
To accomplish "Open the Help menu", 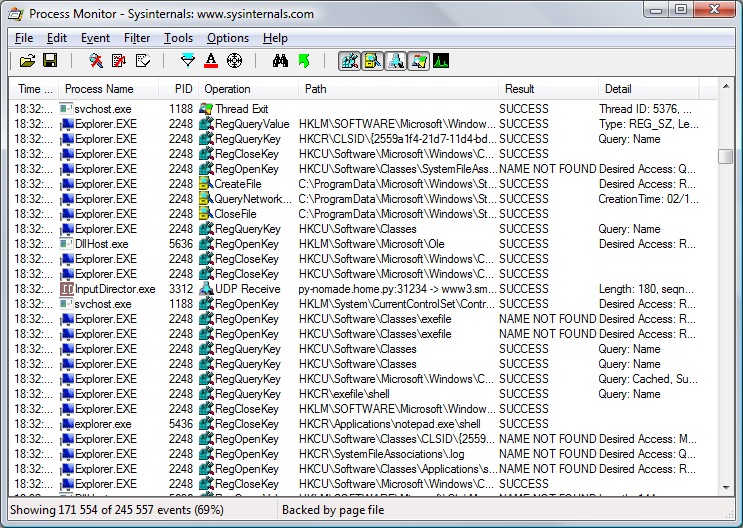I will pos(275,38).
